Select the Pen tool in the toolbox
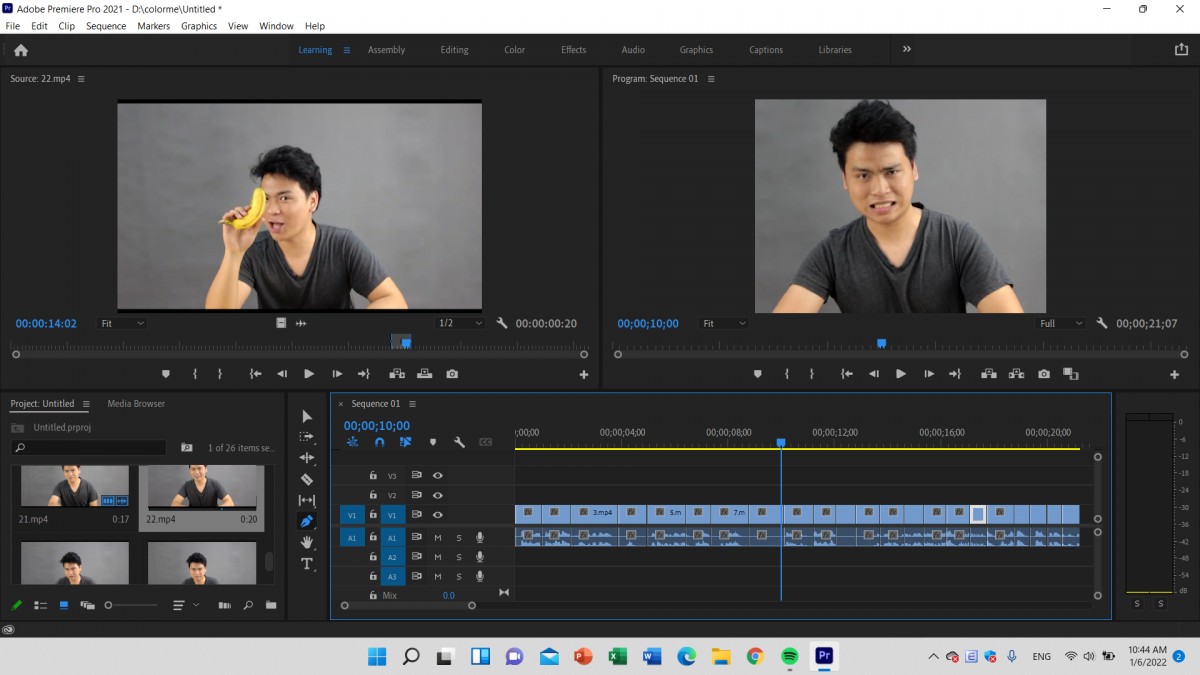The height and width of the screenshot is (675, 1200). pos(307,521)
